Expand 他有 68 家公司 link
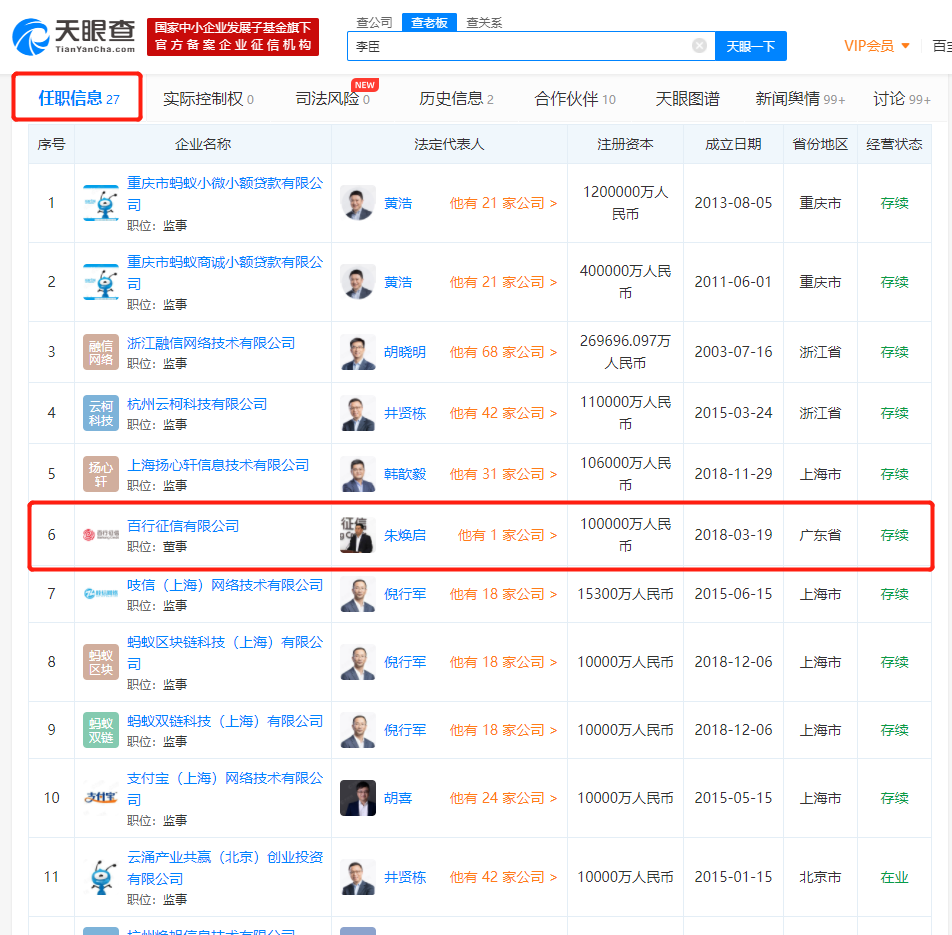This screenshot has height=935, width=952. [x=503, y=352]
